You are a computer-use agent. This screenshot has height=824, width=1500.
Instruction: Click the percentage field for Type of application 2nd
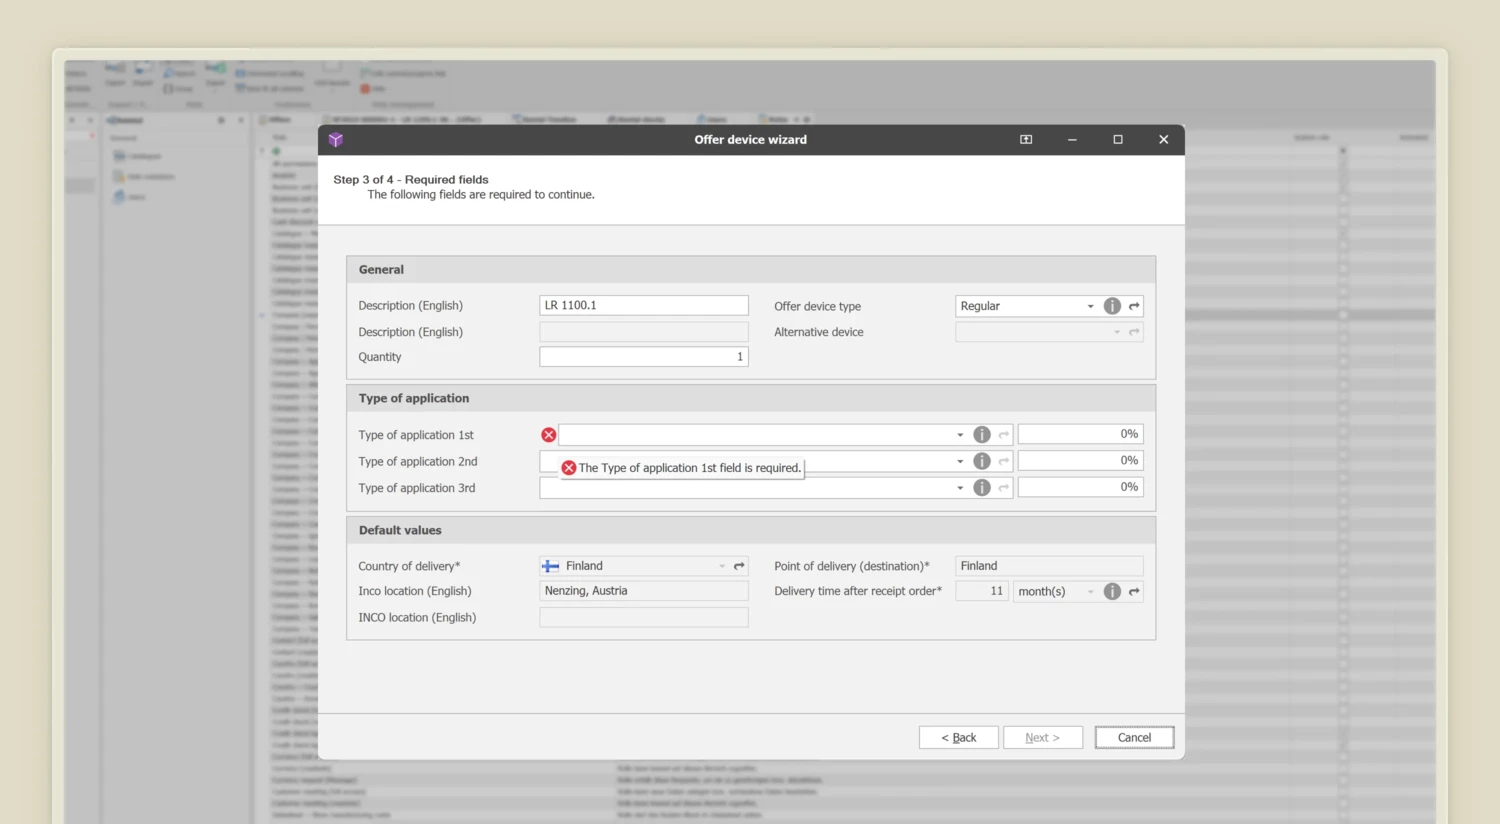[x=1080, y=460]
